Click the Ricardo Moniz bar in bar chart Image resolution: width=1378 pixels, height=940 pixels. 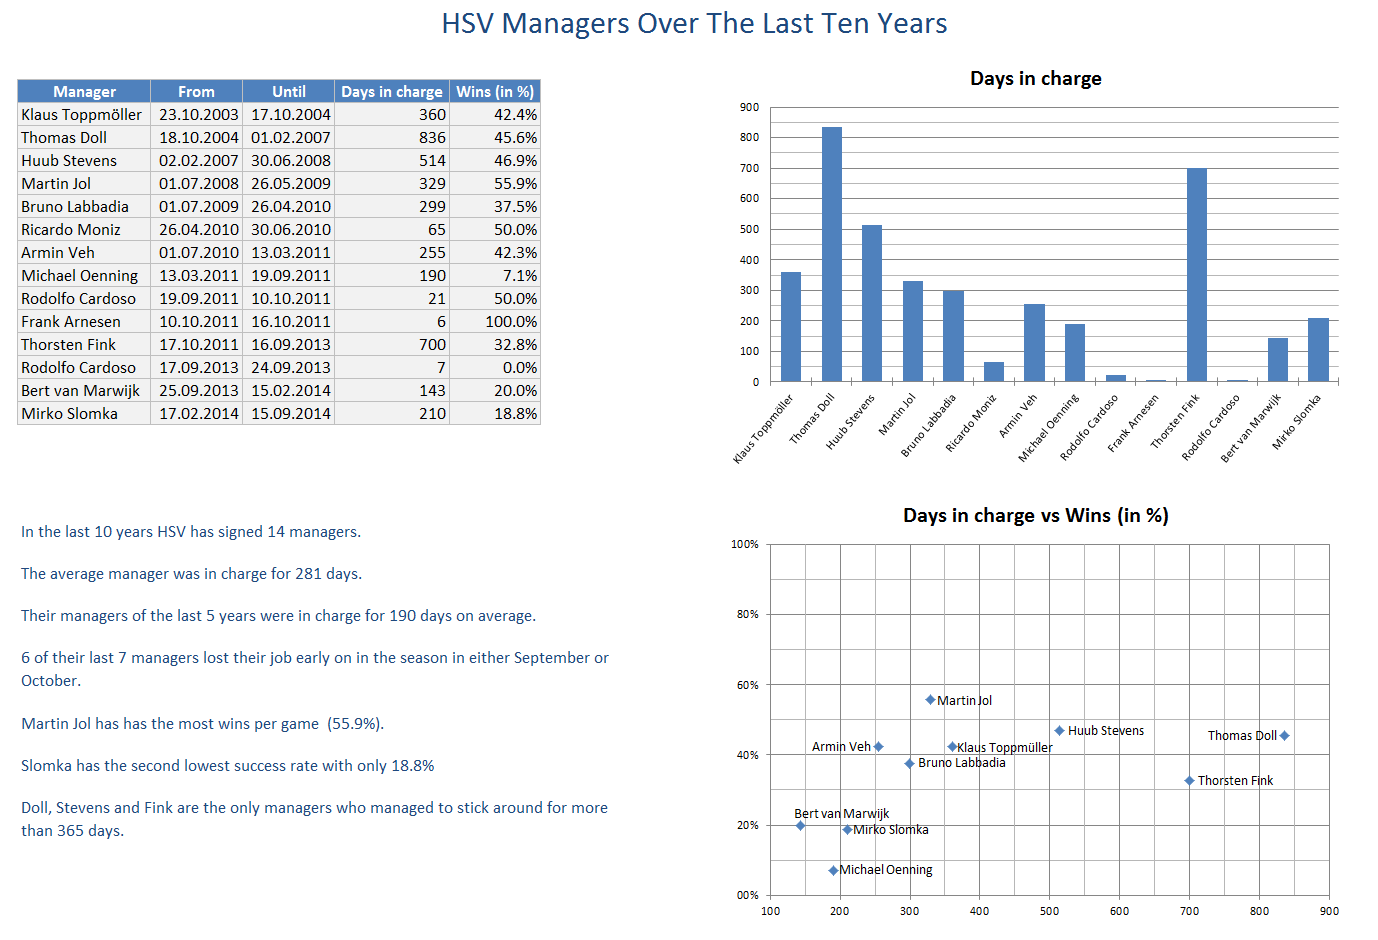coord(994,371)
